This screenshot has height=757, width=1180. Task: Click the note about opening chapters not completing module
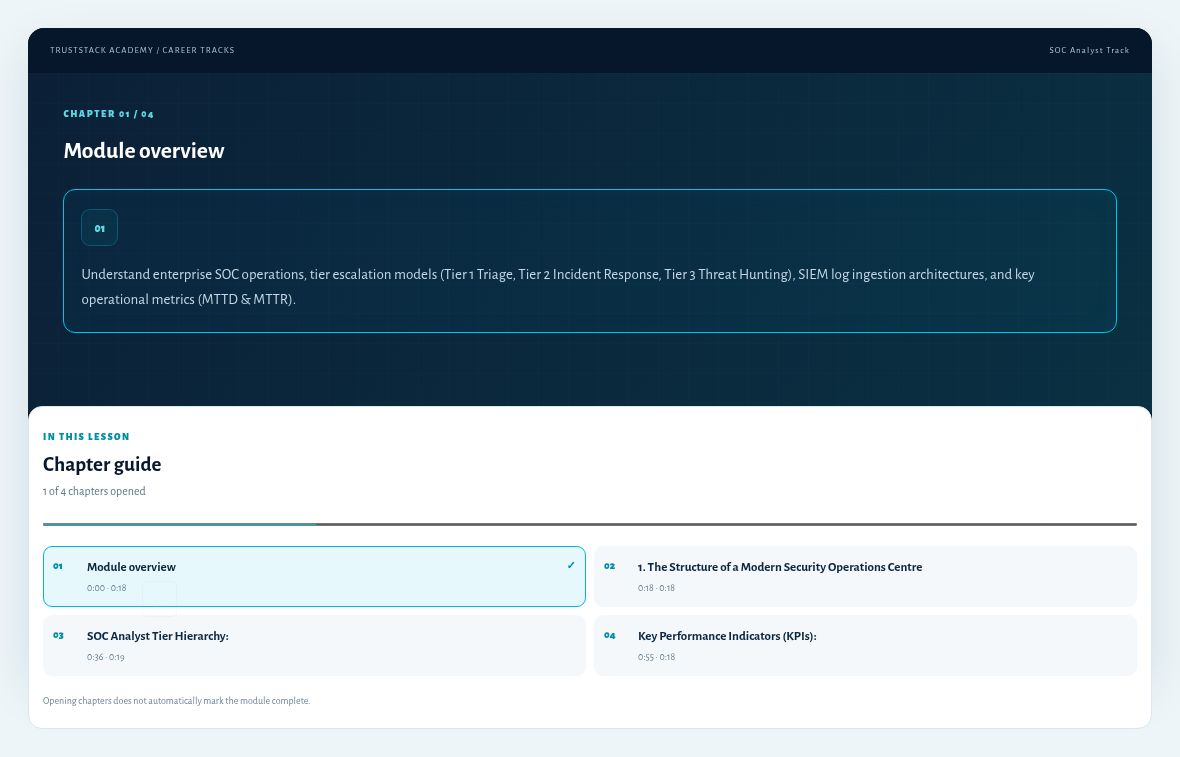coord(176,701)
